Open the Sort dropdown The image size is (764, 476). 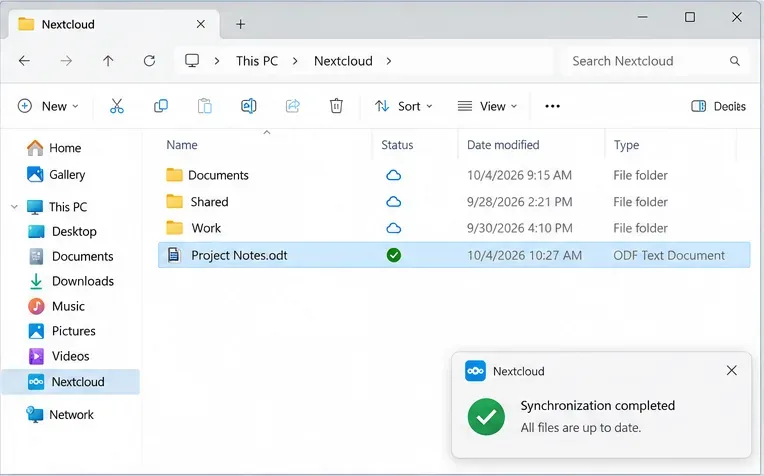(x=403, y=106)
